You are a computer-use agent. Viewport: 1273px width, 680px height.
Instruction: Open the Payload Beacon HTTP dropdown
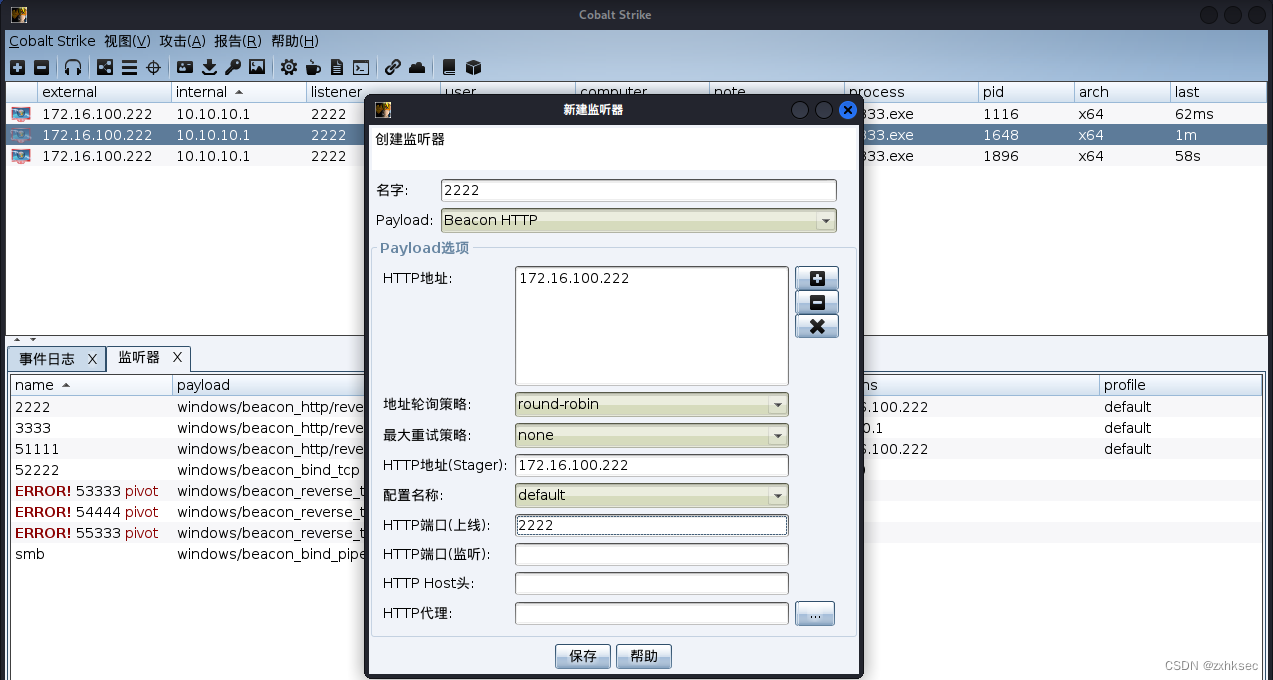(x=638, y=220)
